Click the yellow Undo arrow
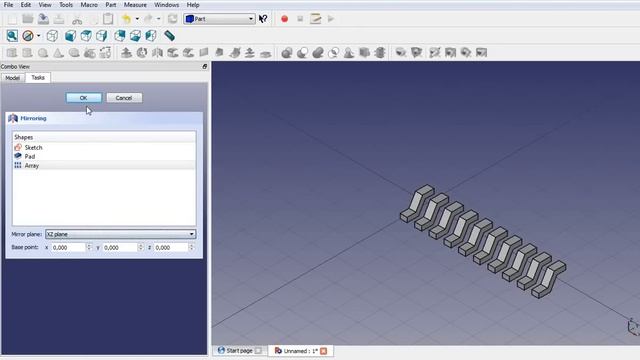Image resolution: width=640 pixels, height=360 pixels. click(127, 19)
